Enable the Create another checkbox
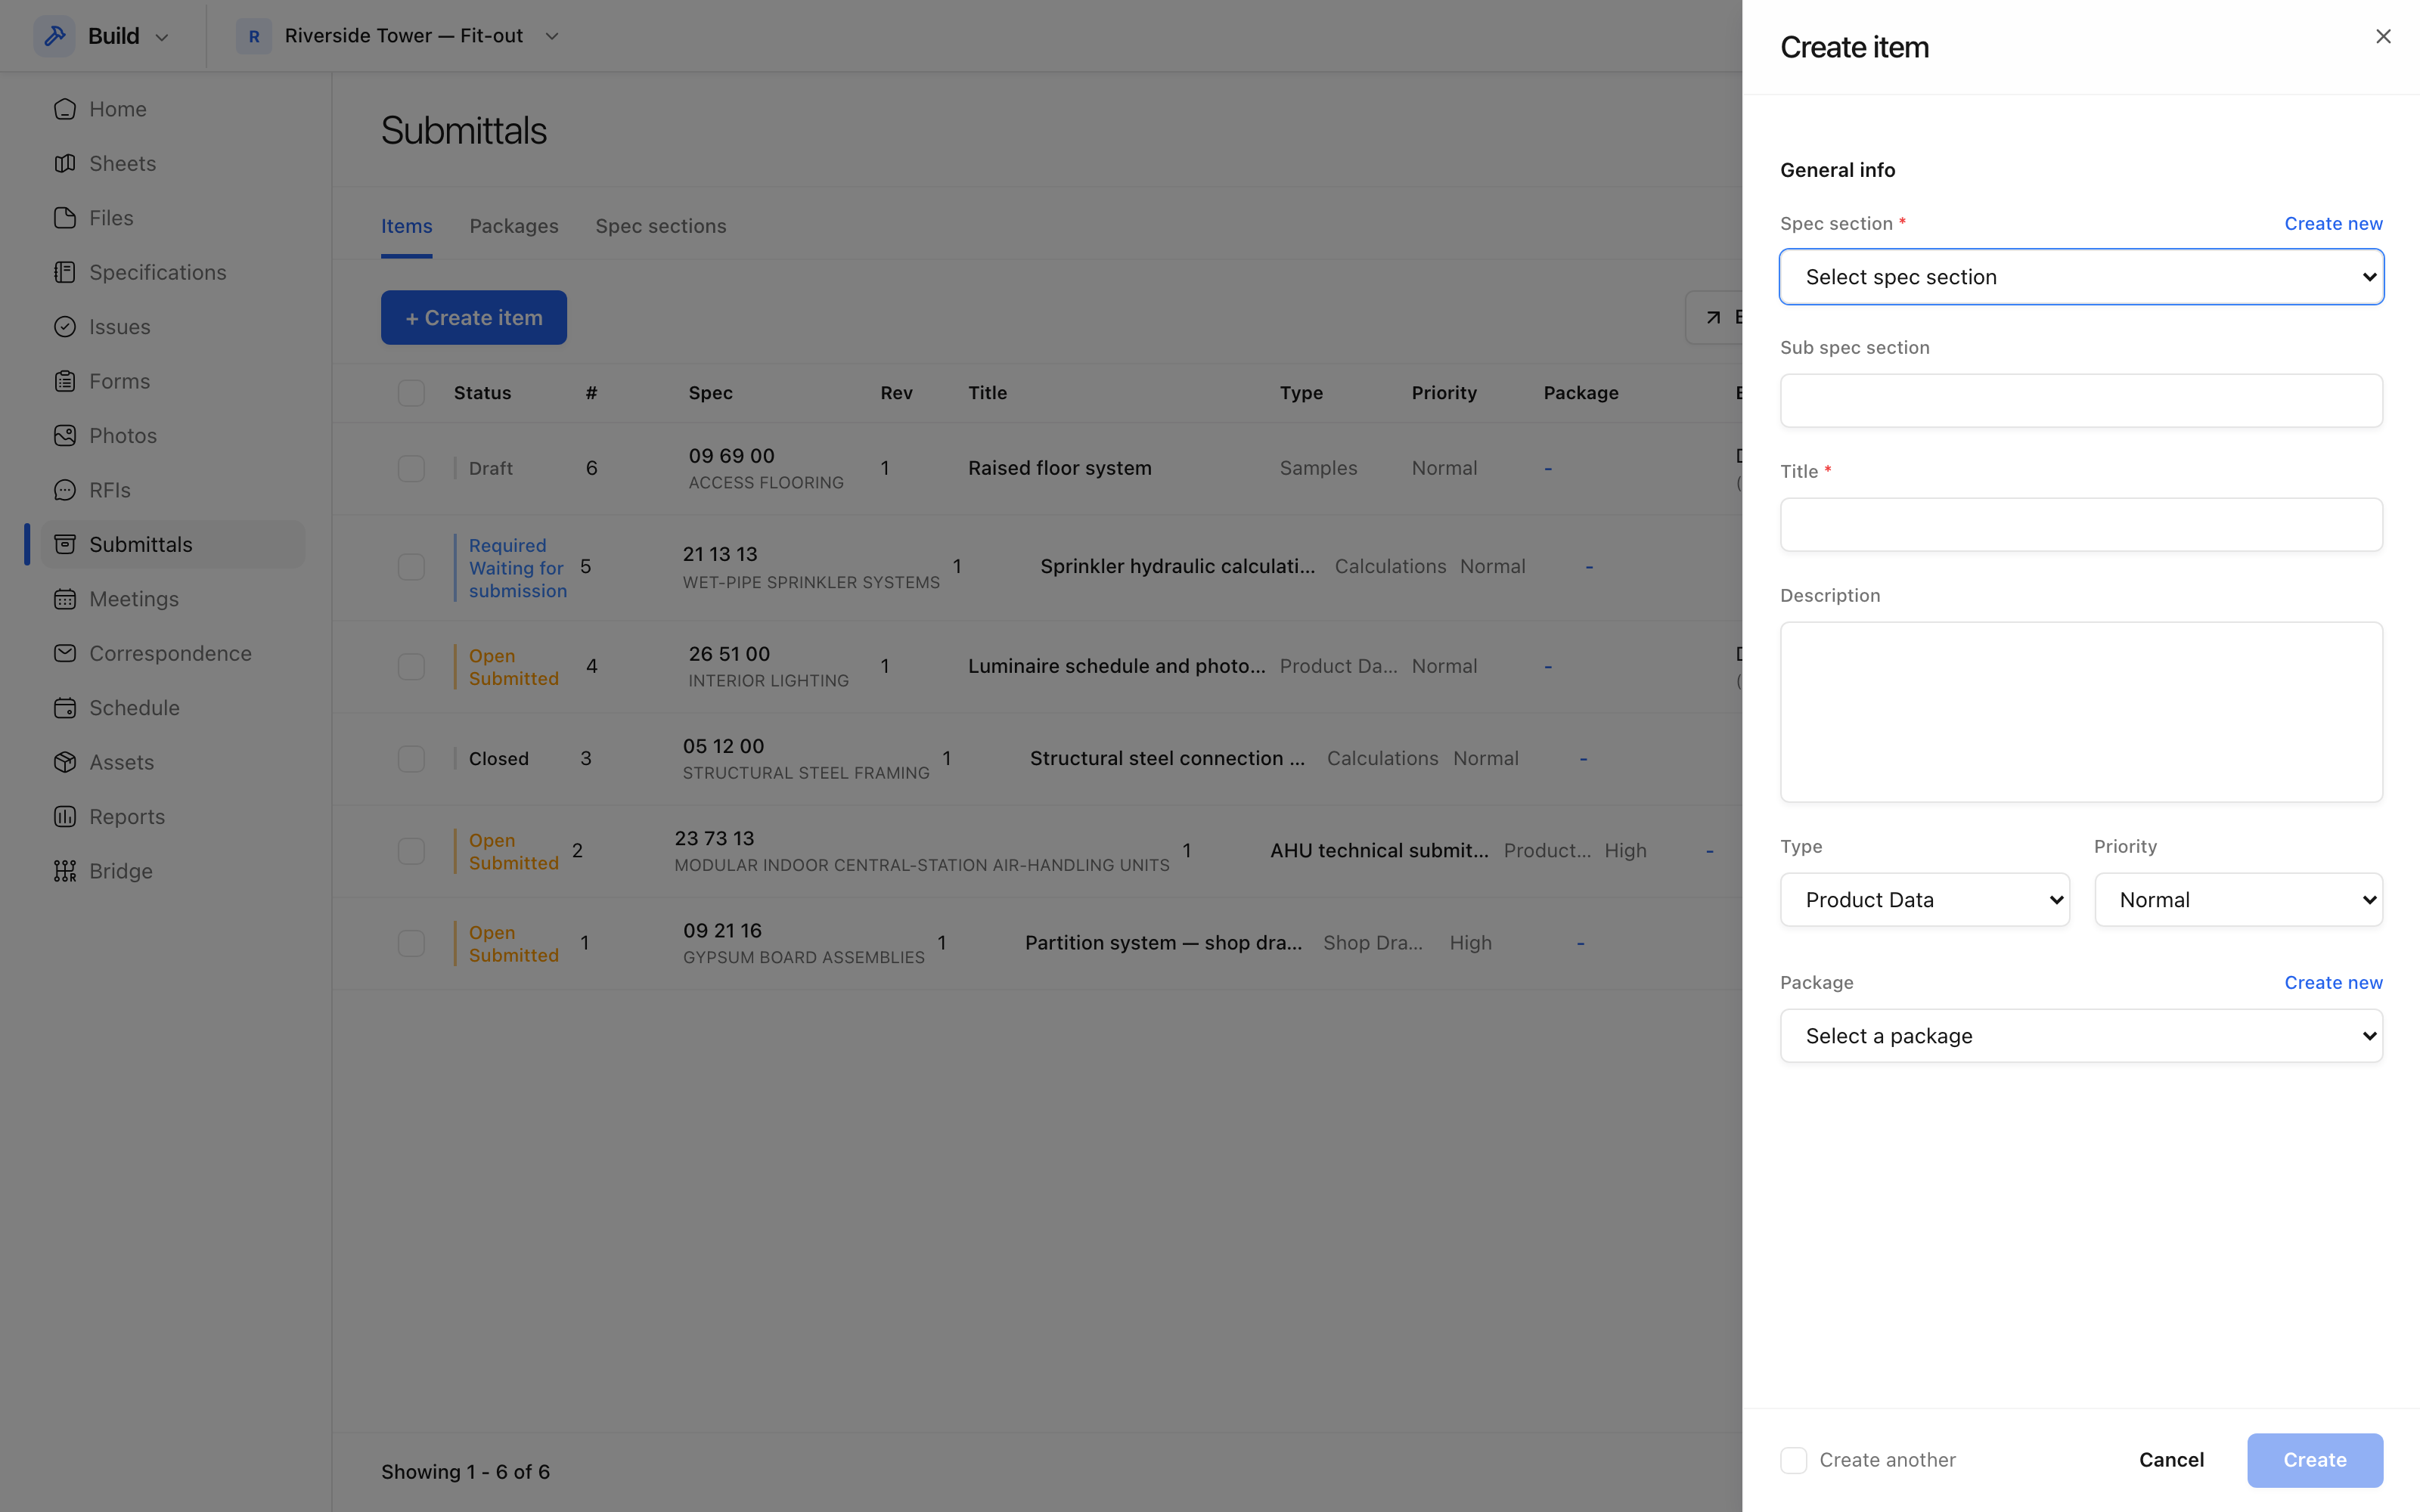 [1794, 1460]
